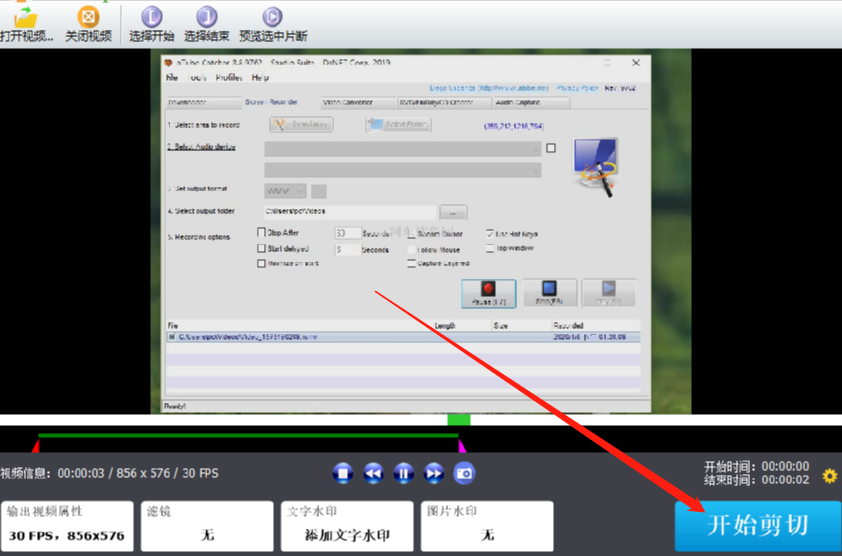
Task: Take a snapshot with camera icon
Action: tap(464, 473)
